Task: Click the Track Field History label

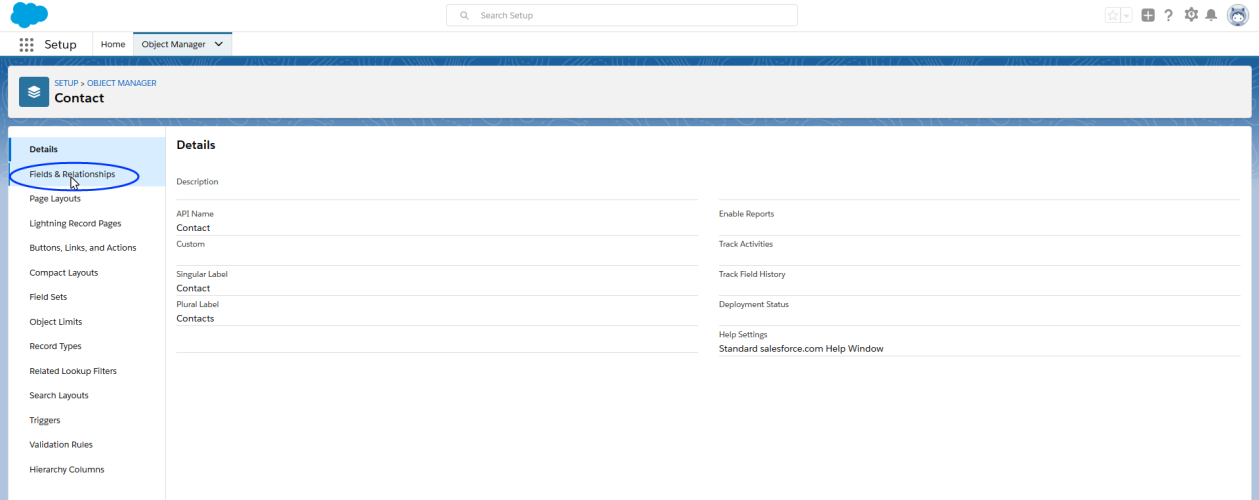Action: pos(752,274)
